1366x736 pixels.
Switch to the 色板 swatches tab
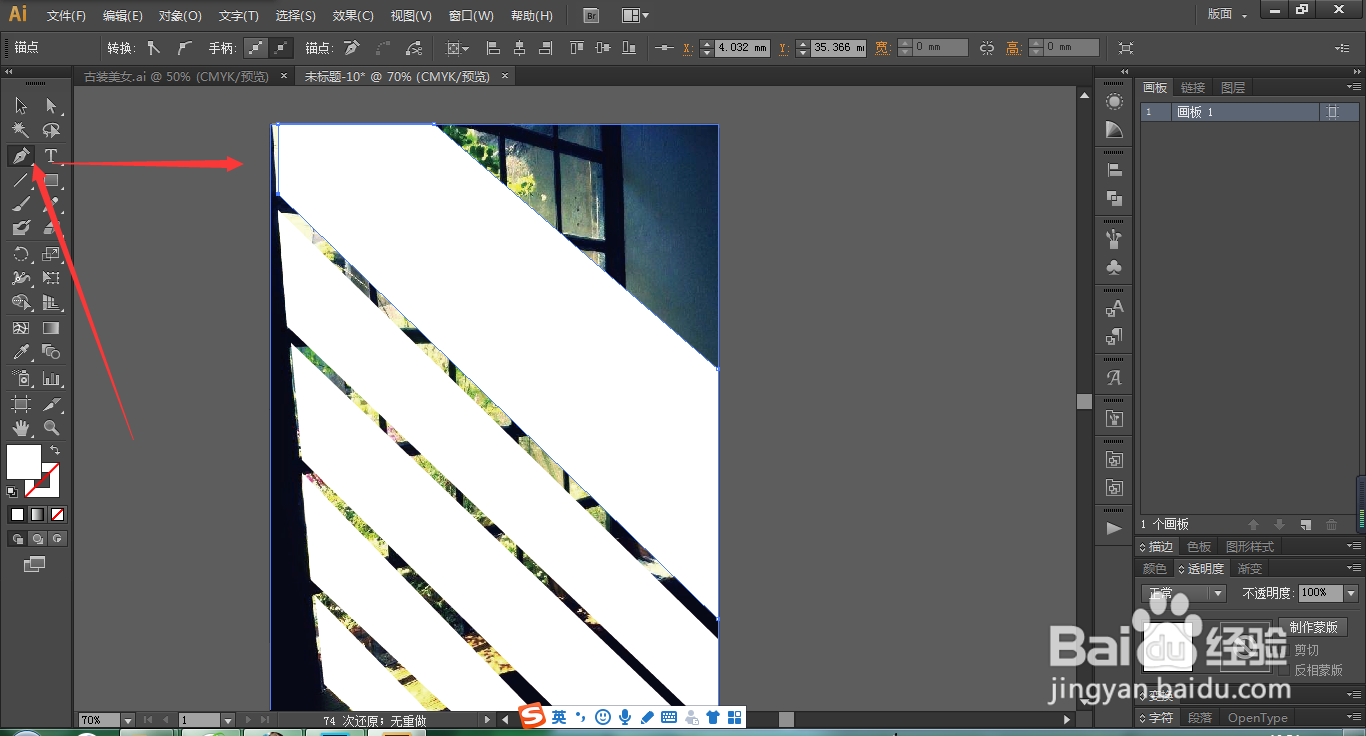[x=1199, y=547]
